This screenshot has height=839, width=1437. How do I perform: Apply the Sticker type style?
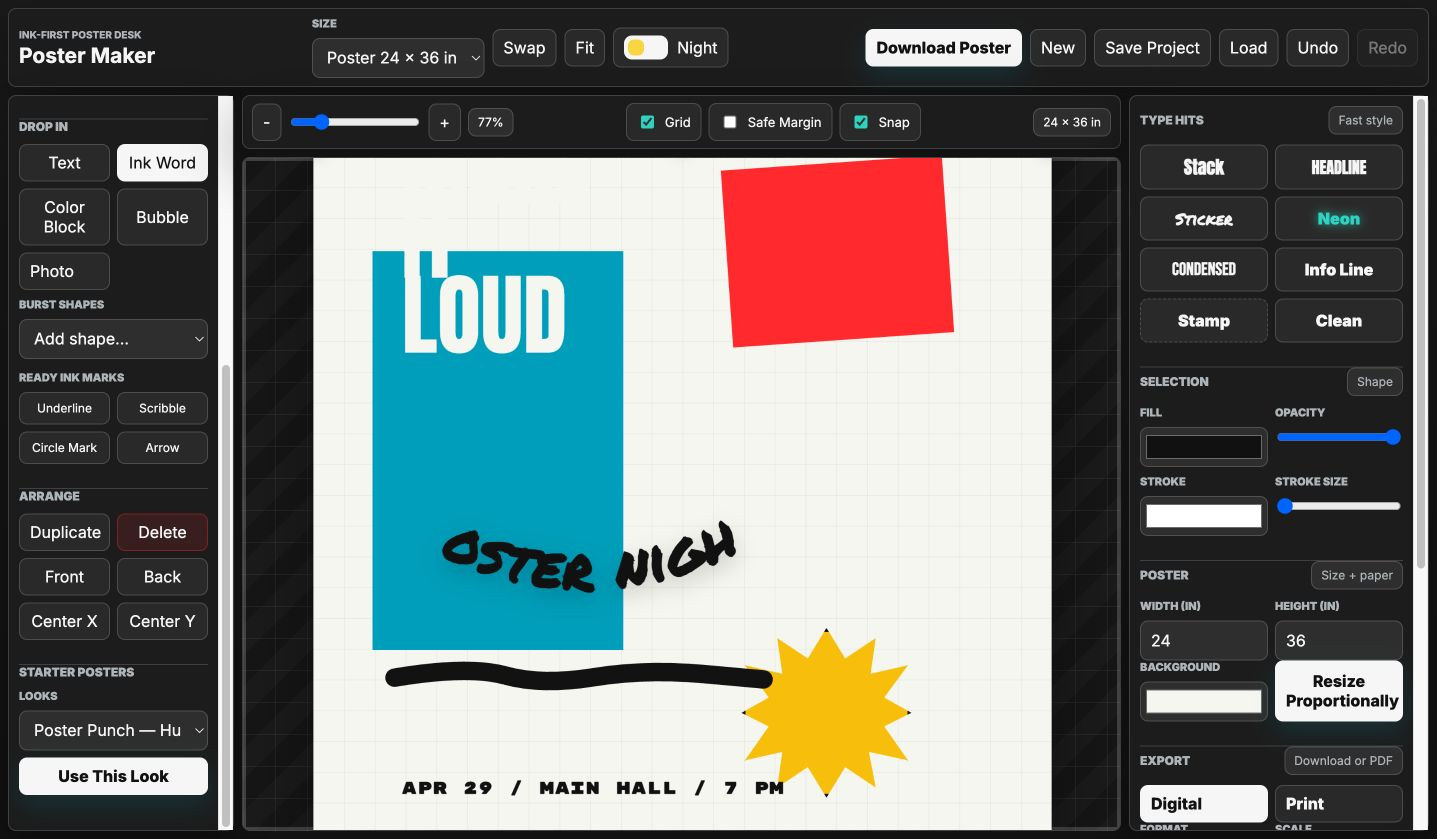pos(1204,219)
